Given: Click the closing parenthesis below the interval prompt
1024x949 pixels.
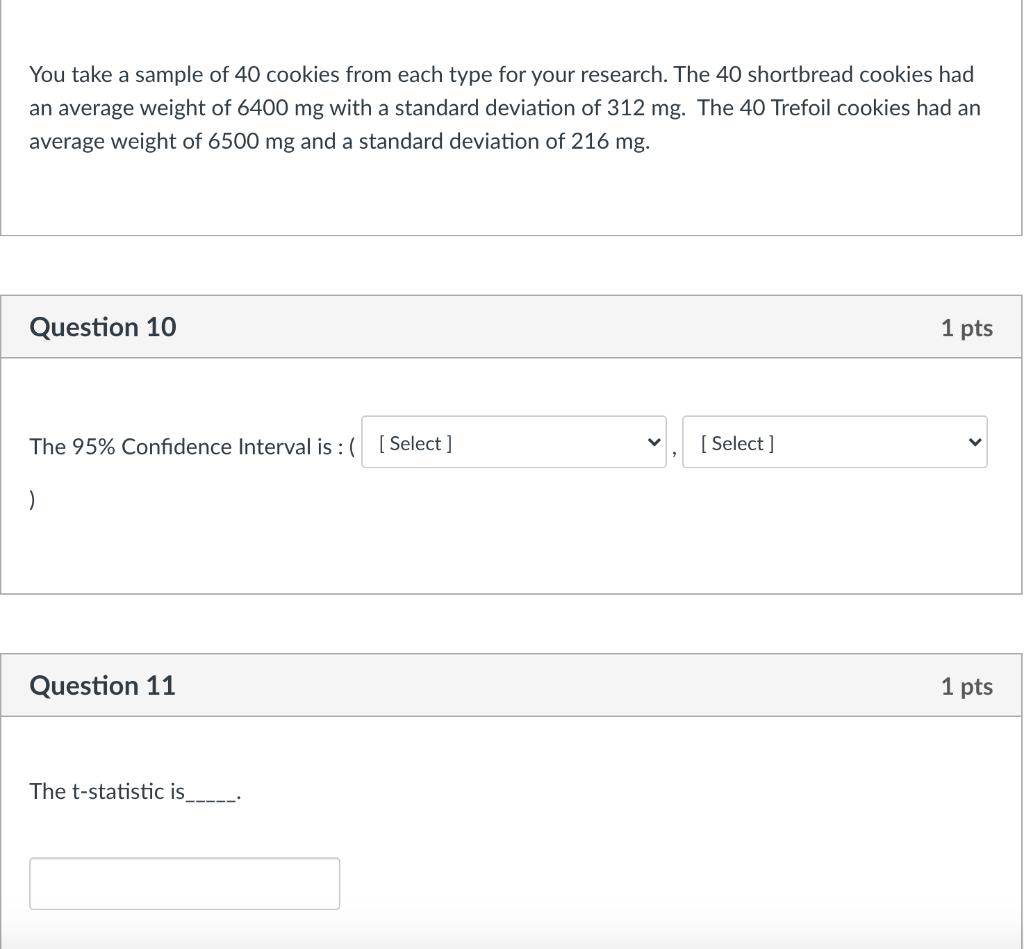Looking at the screenshot, I should (x=33, y=502).
